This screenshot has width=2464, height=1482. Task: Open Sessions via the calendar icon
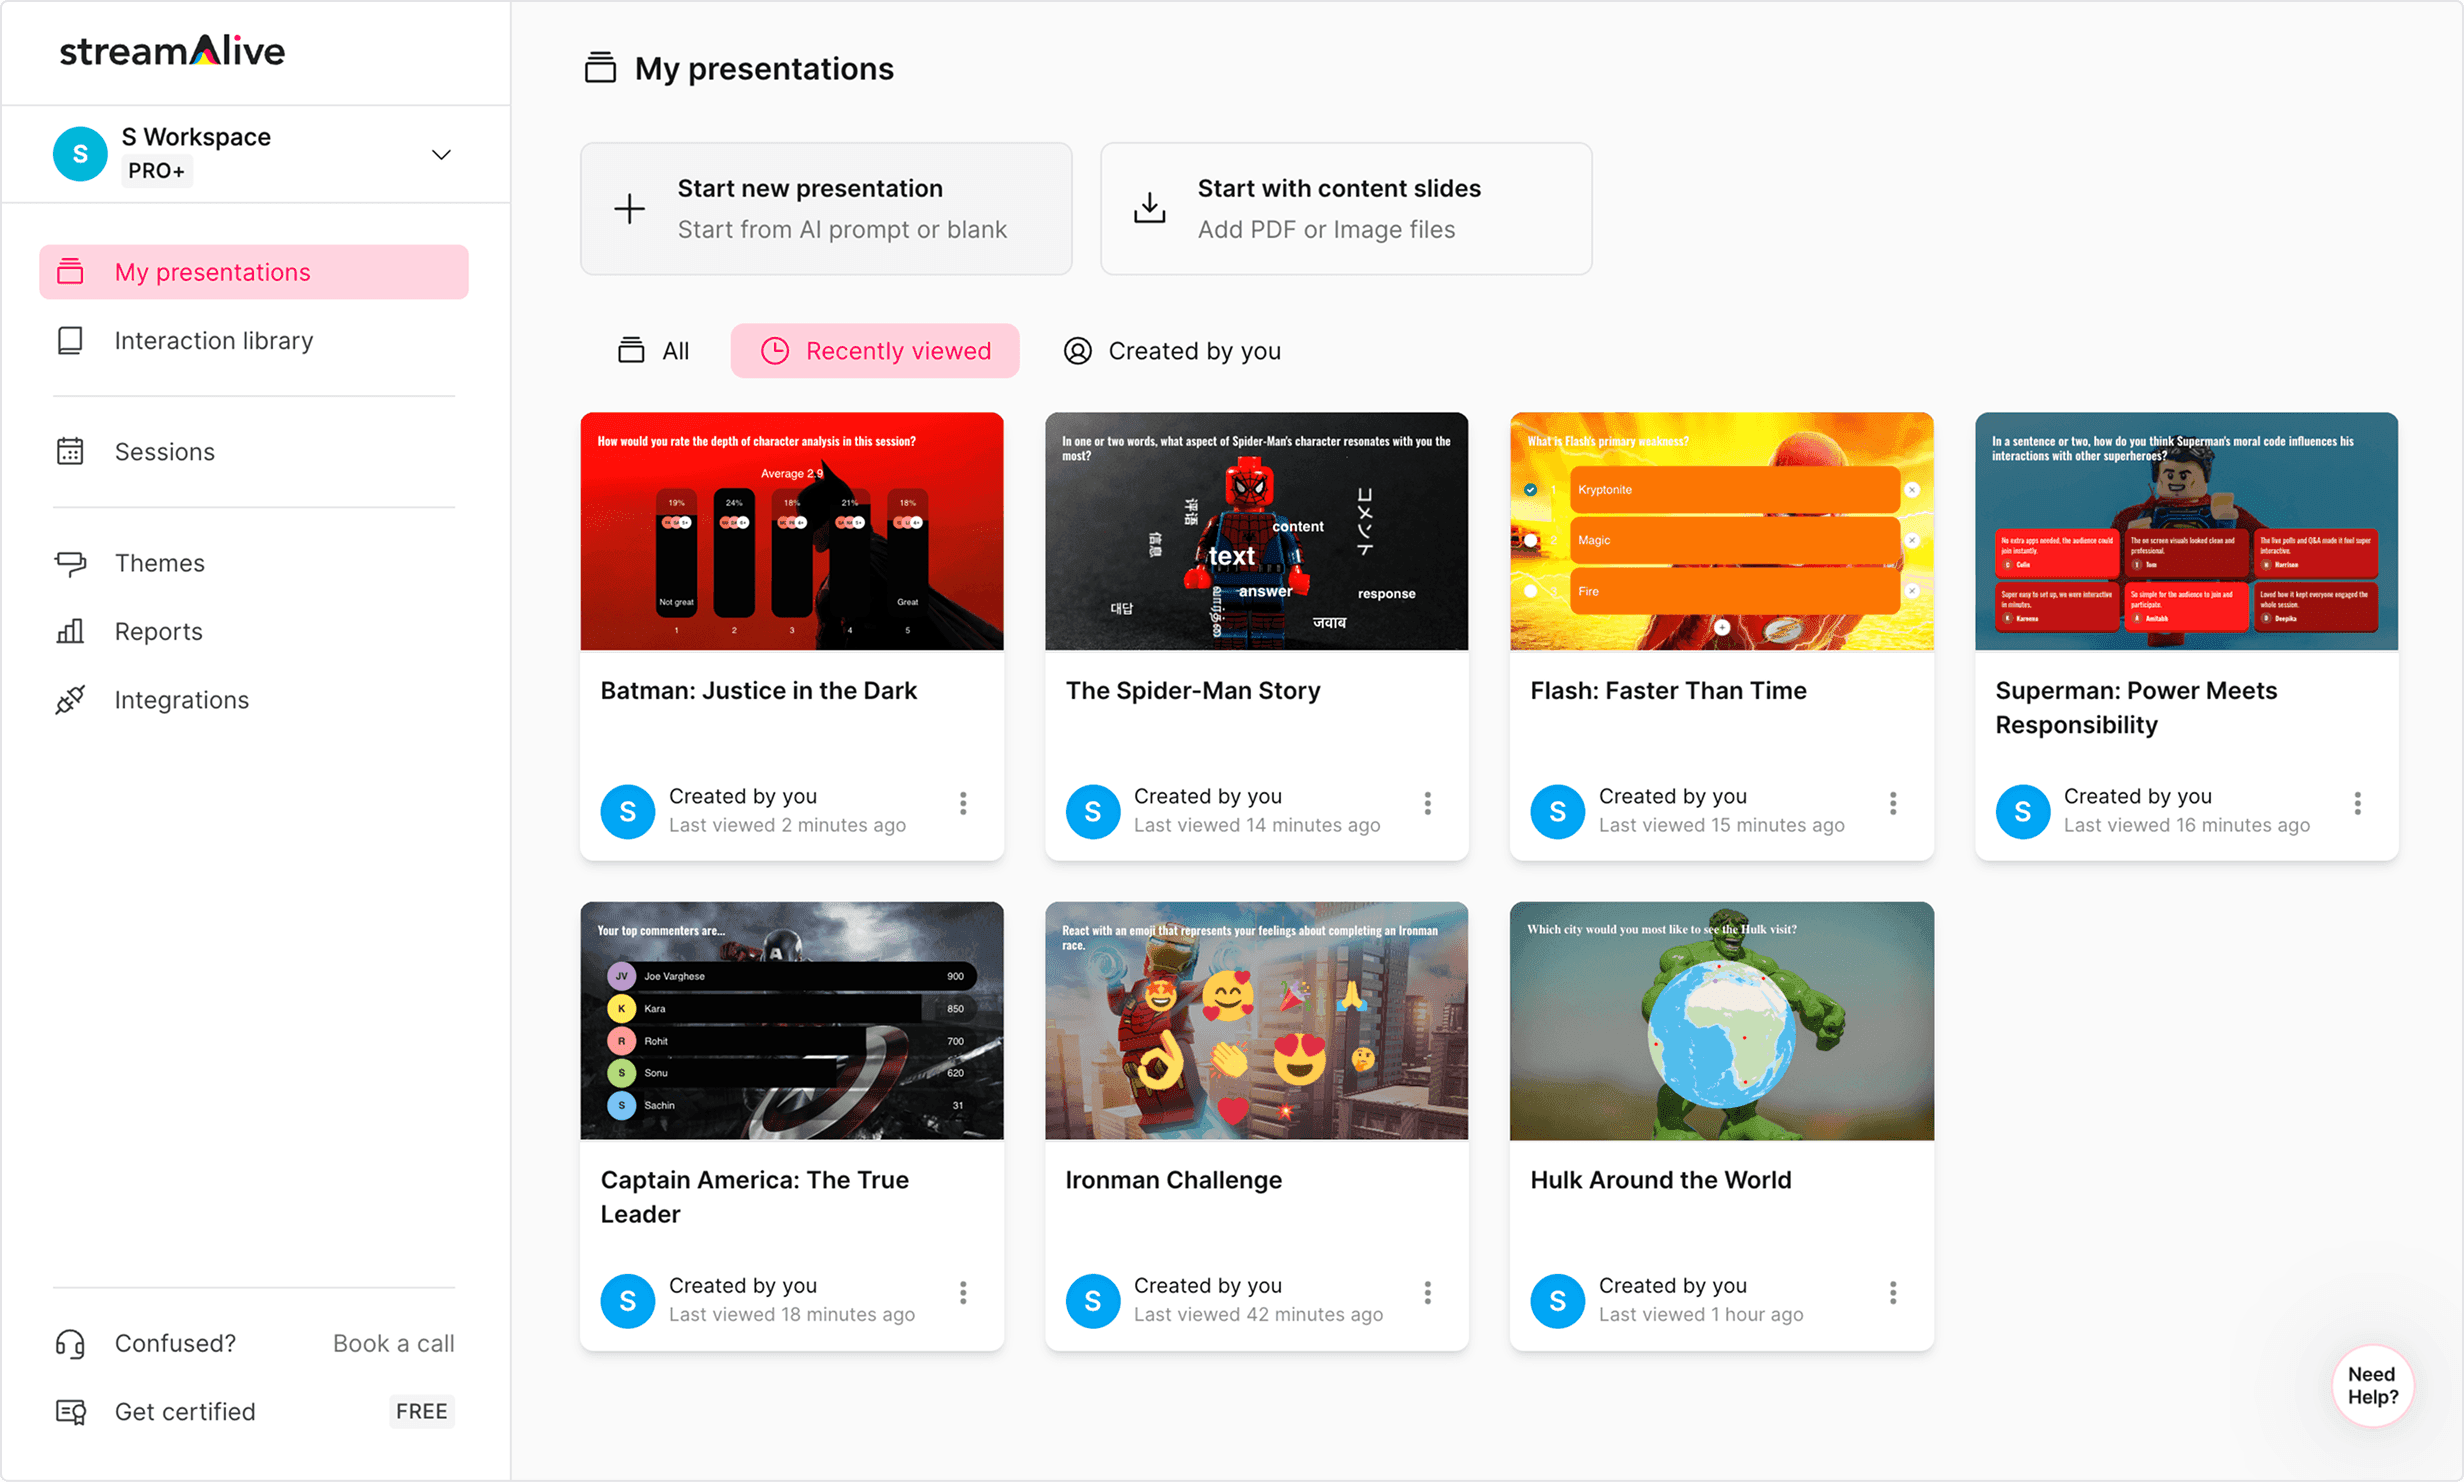click(x=71, y=451)
